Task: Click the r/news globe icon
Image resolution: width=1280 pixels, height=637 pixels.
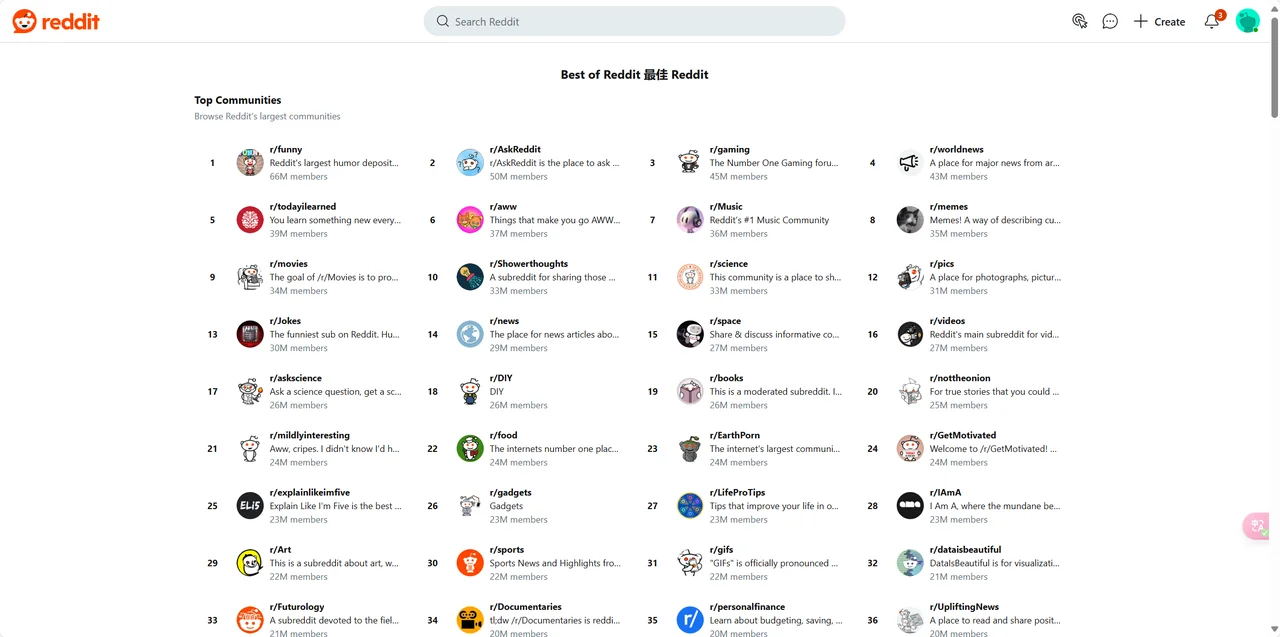Action: (470, 334)
